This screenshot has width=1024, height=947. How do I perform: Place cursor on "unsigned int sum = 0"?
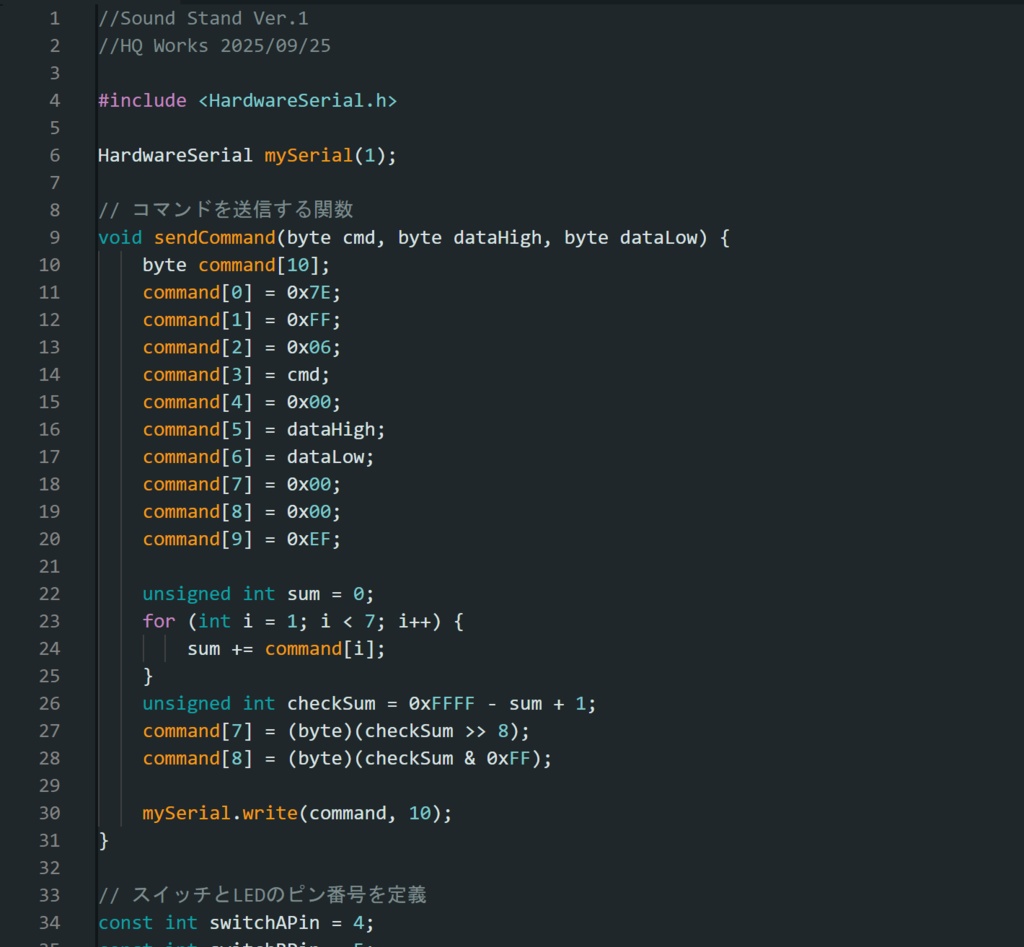(x=257, y=594)
